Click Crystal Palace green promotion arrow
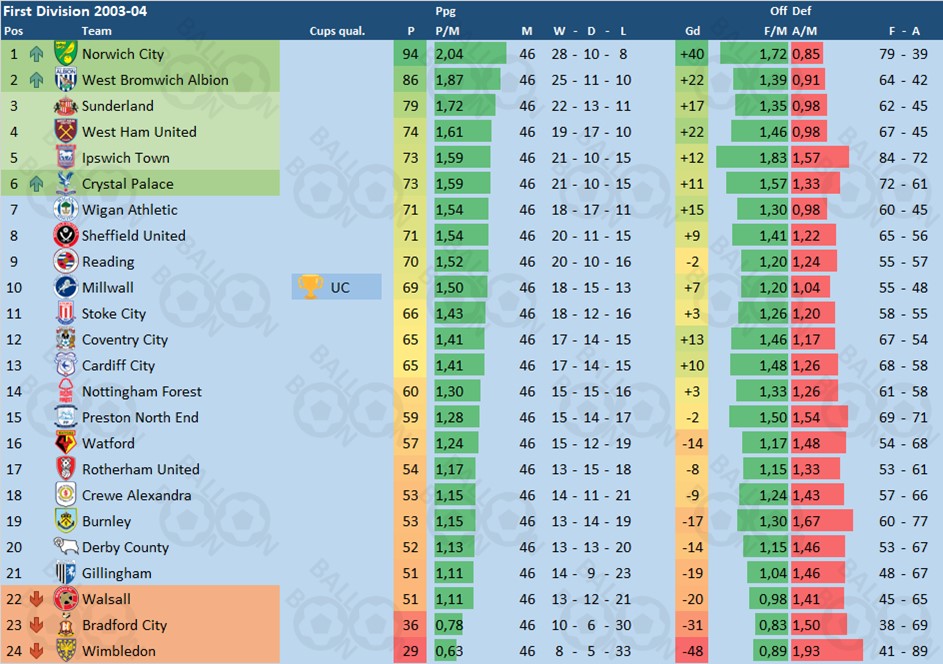This screenshot has width=943, height=664. [36, 183]
